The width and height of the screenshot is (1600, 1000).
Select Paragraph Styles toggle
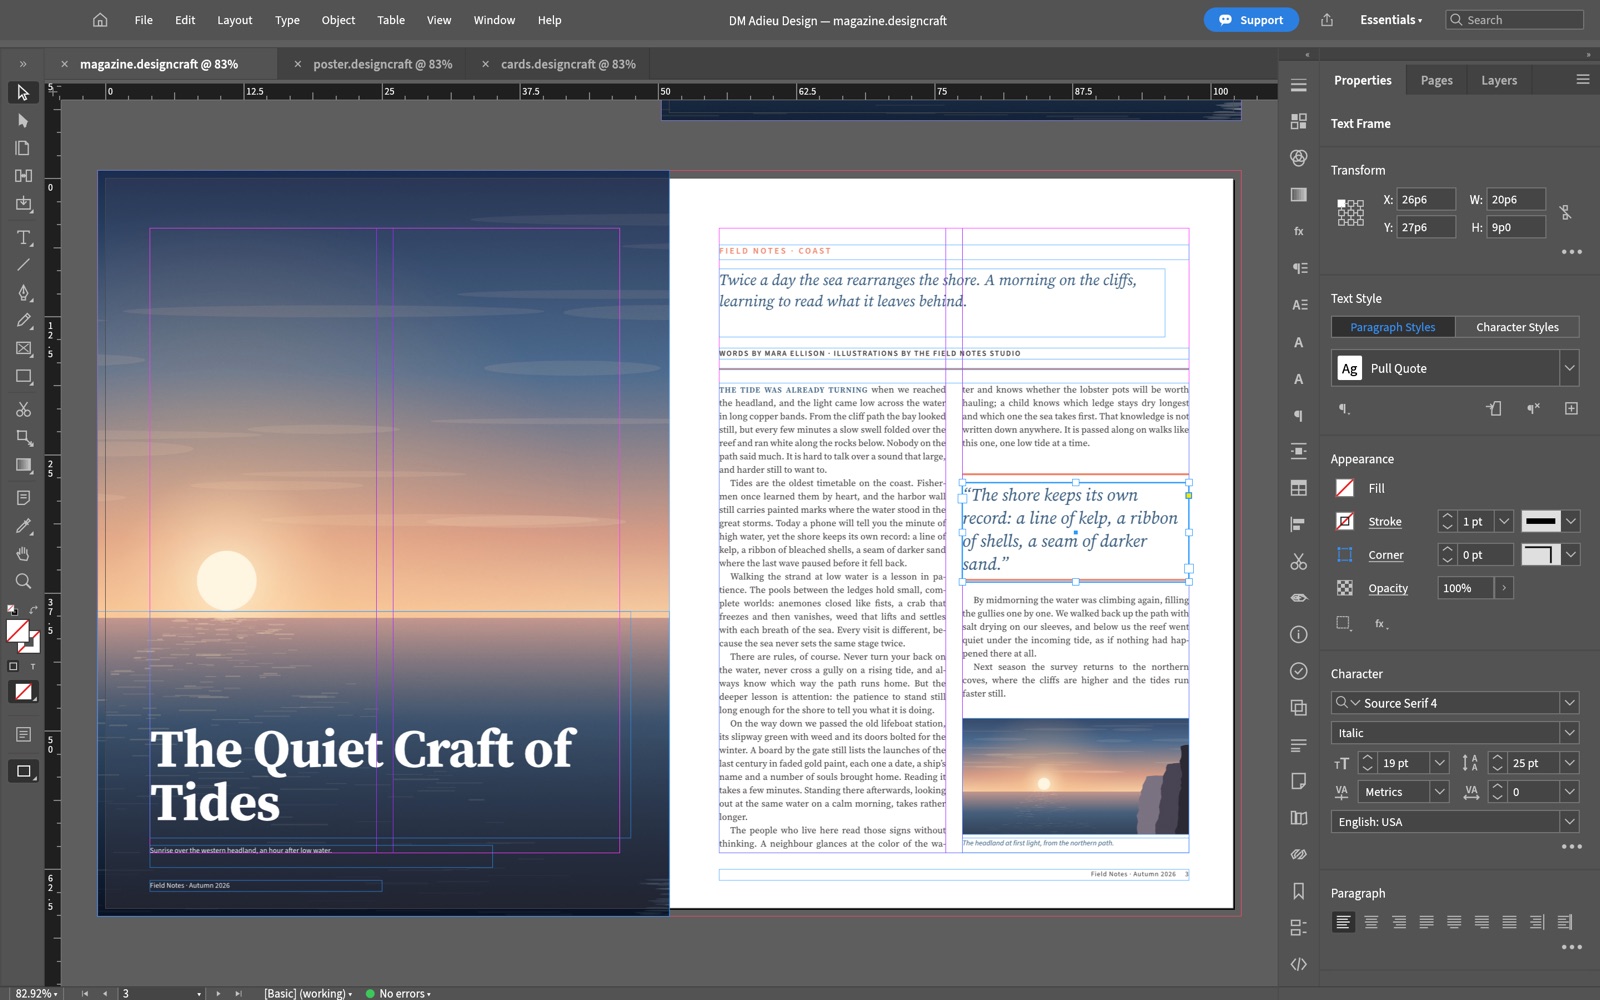pyautogui.click(x=1393, y=327)
